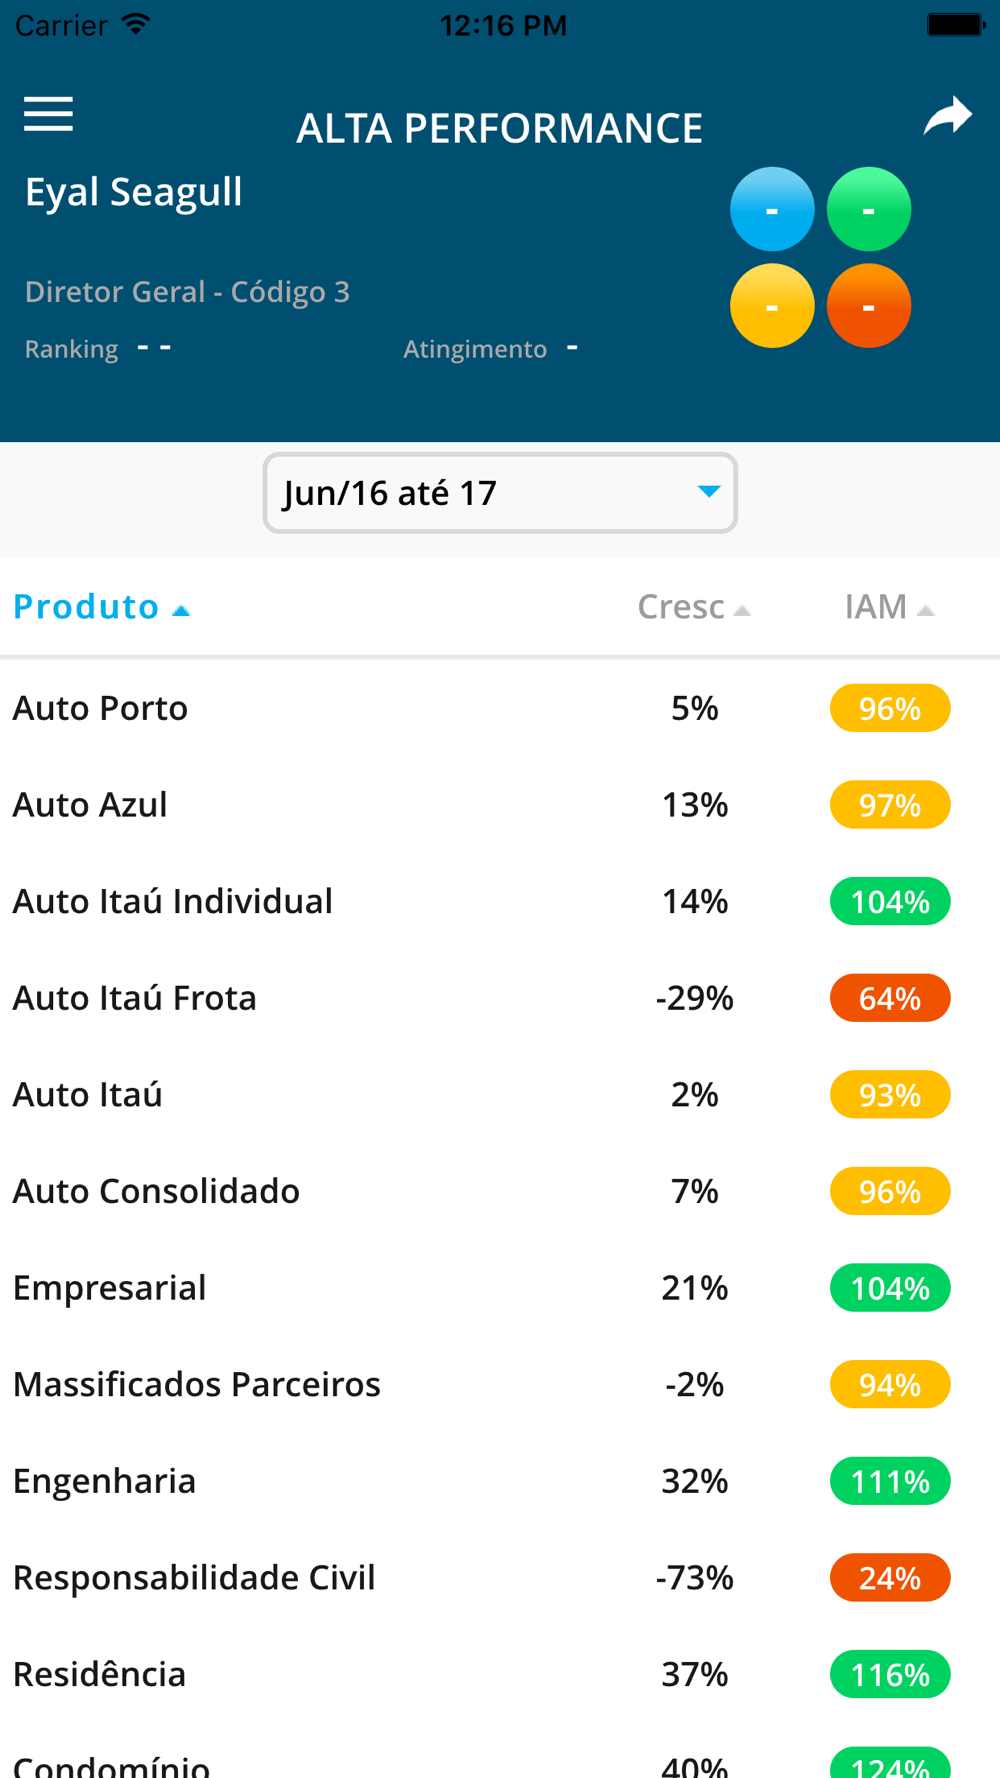Tap the yellow circle indicator
The image size is (1000, 1778).
pos(772,306)
